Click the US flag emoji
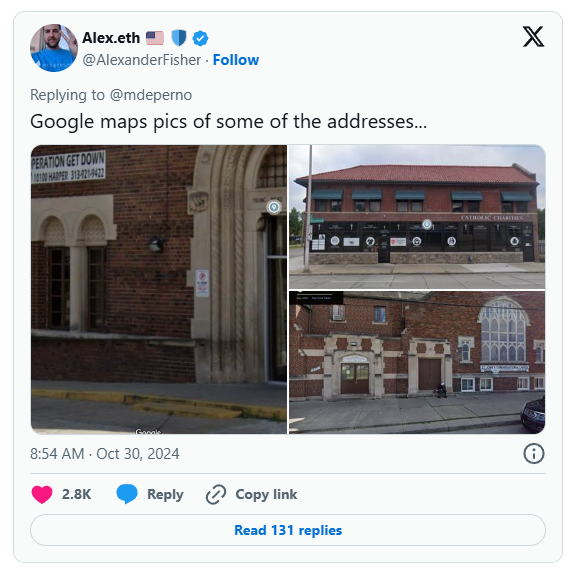Viewport: 575px width, 571px height. point(155,38)
